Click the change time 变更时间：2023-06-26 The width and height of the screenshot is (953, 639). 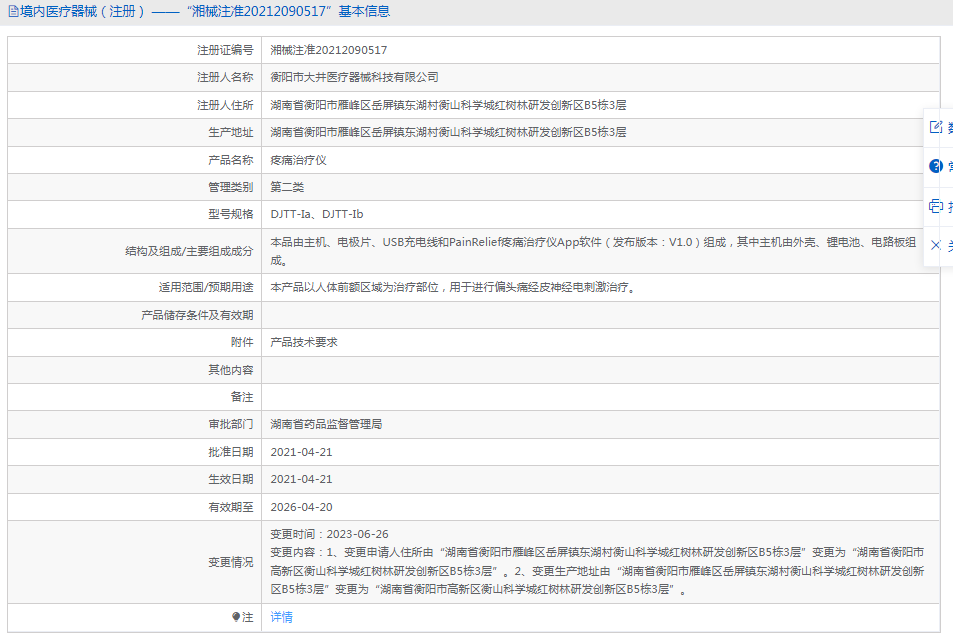pos(329,534)
